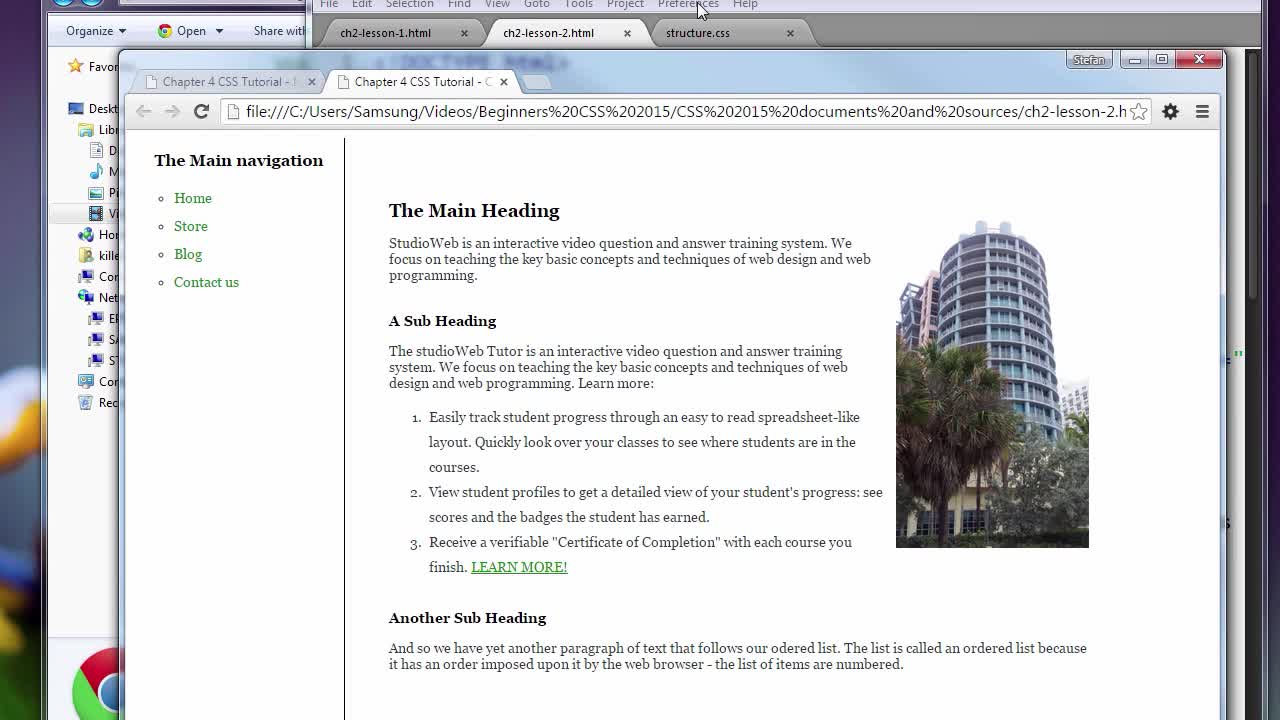Switch to ch2-lesson-2.html editor tab

(x=548, y=33)
